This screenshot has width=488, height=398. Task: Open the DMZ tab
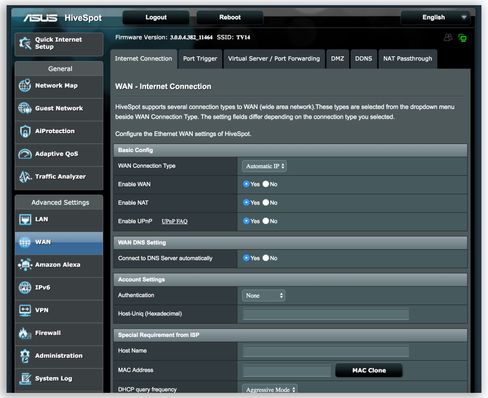pos(337,59)
